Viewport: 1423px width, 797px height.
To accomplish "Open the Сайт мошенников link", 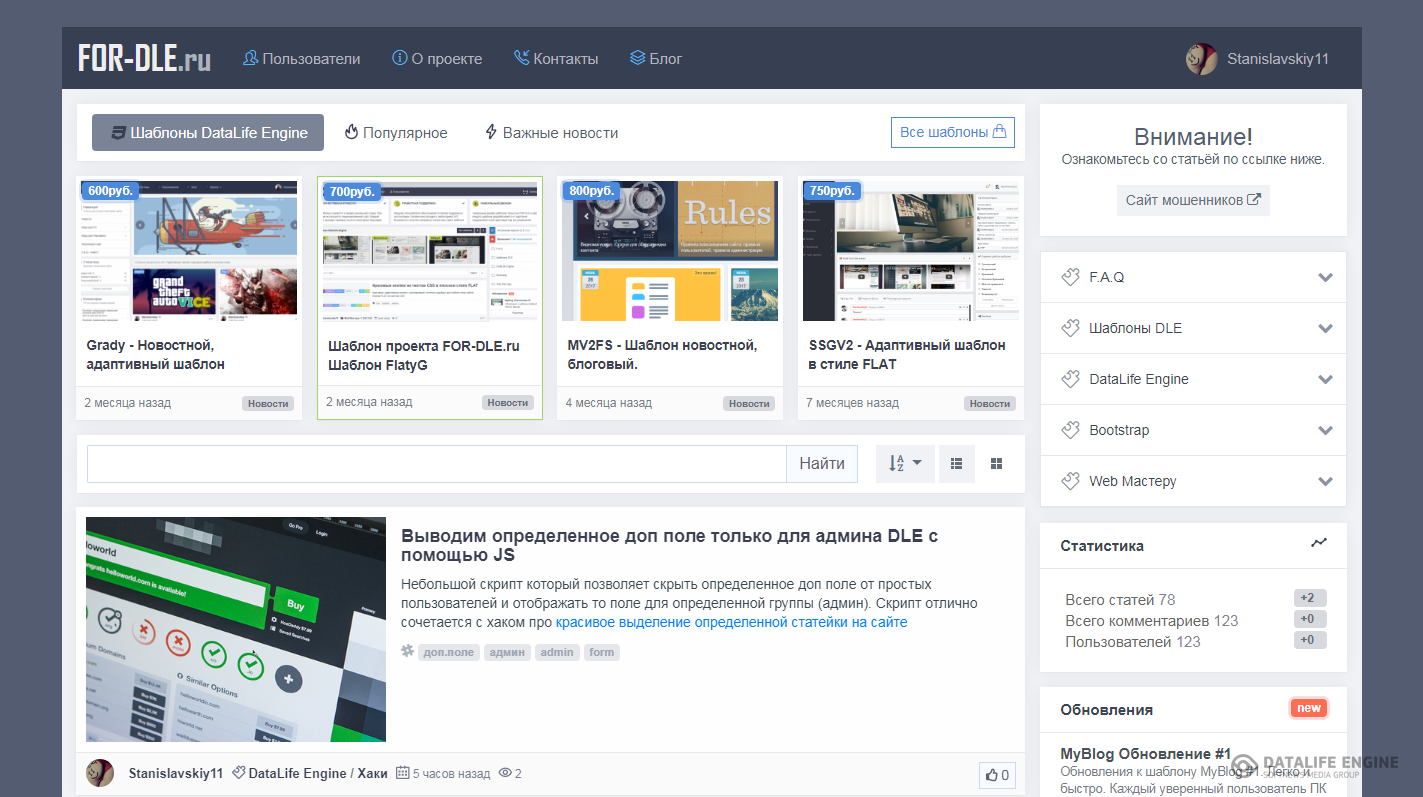I will tap(1192, 200).
